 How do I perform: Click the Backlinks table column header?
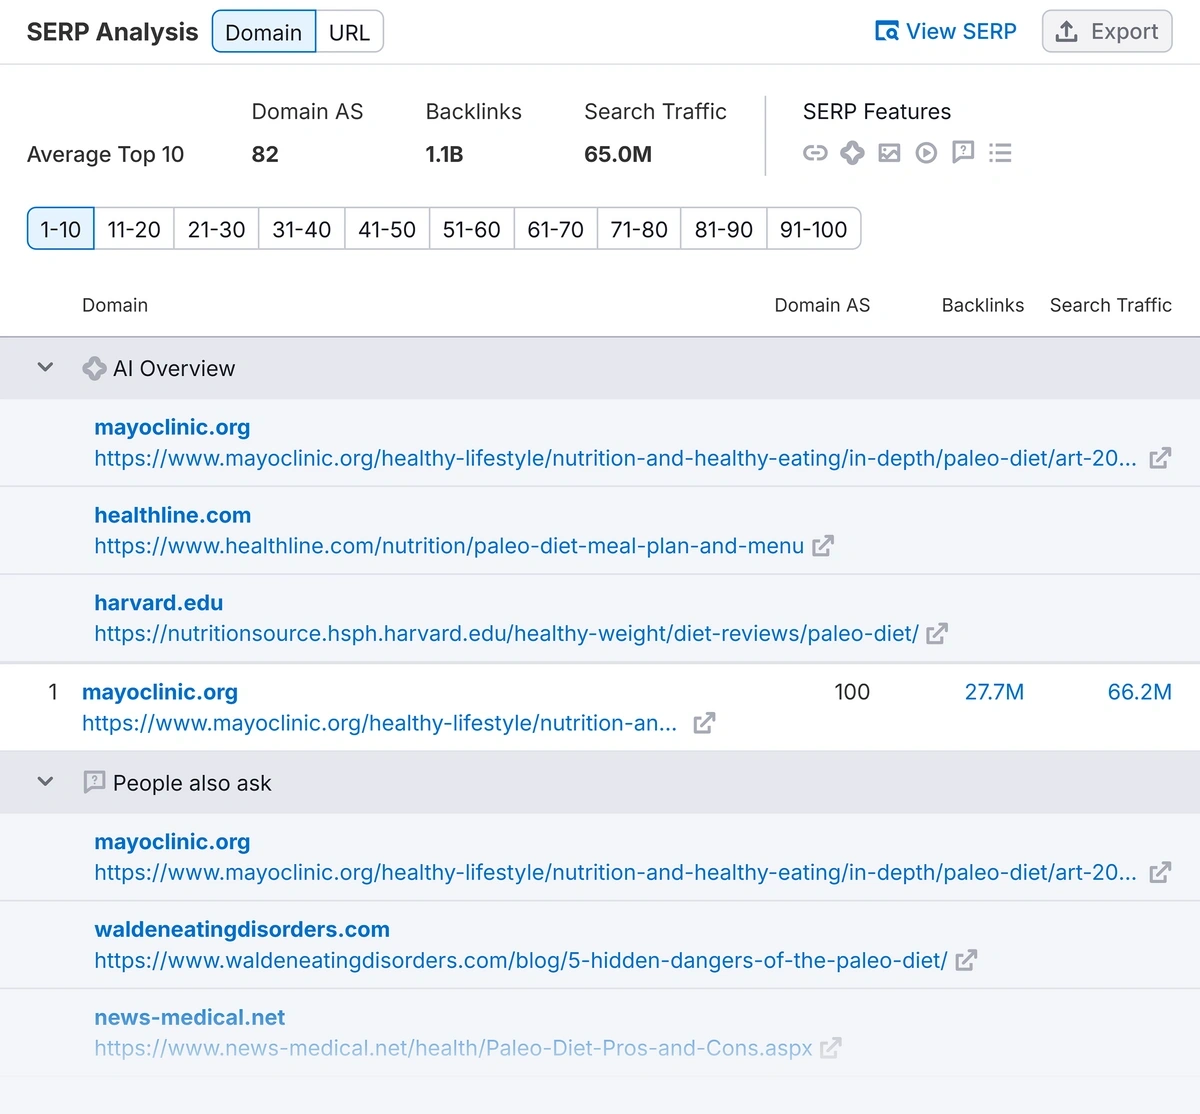983,305
